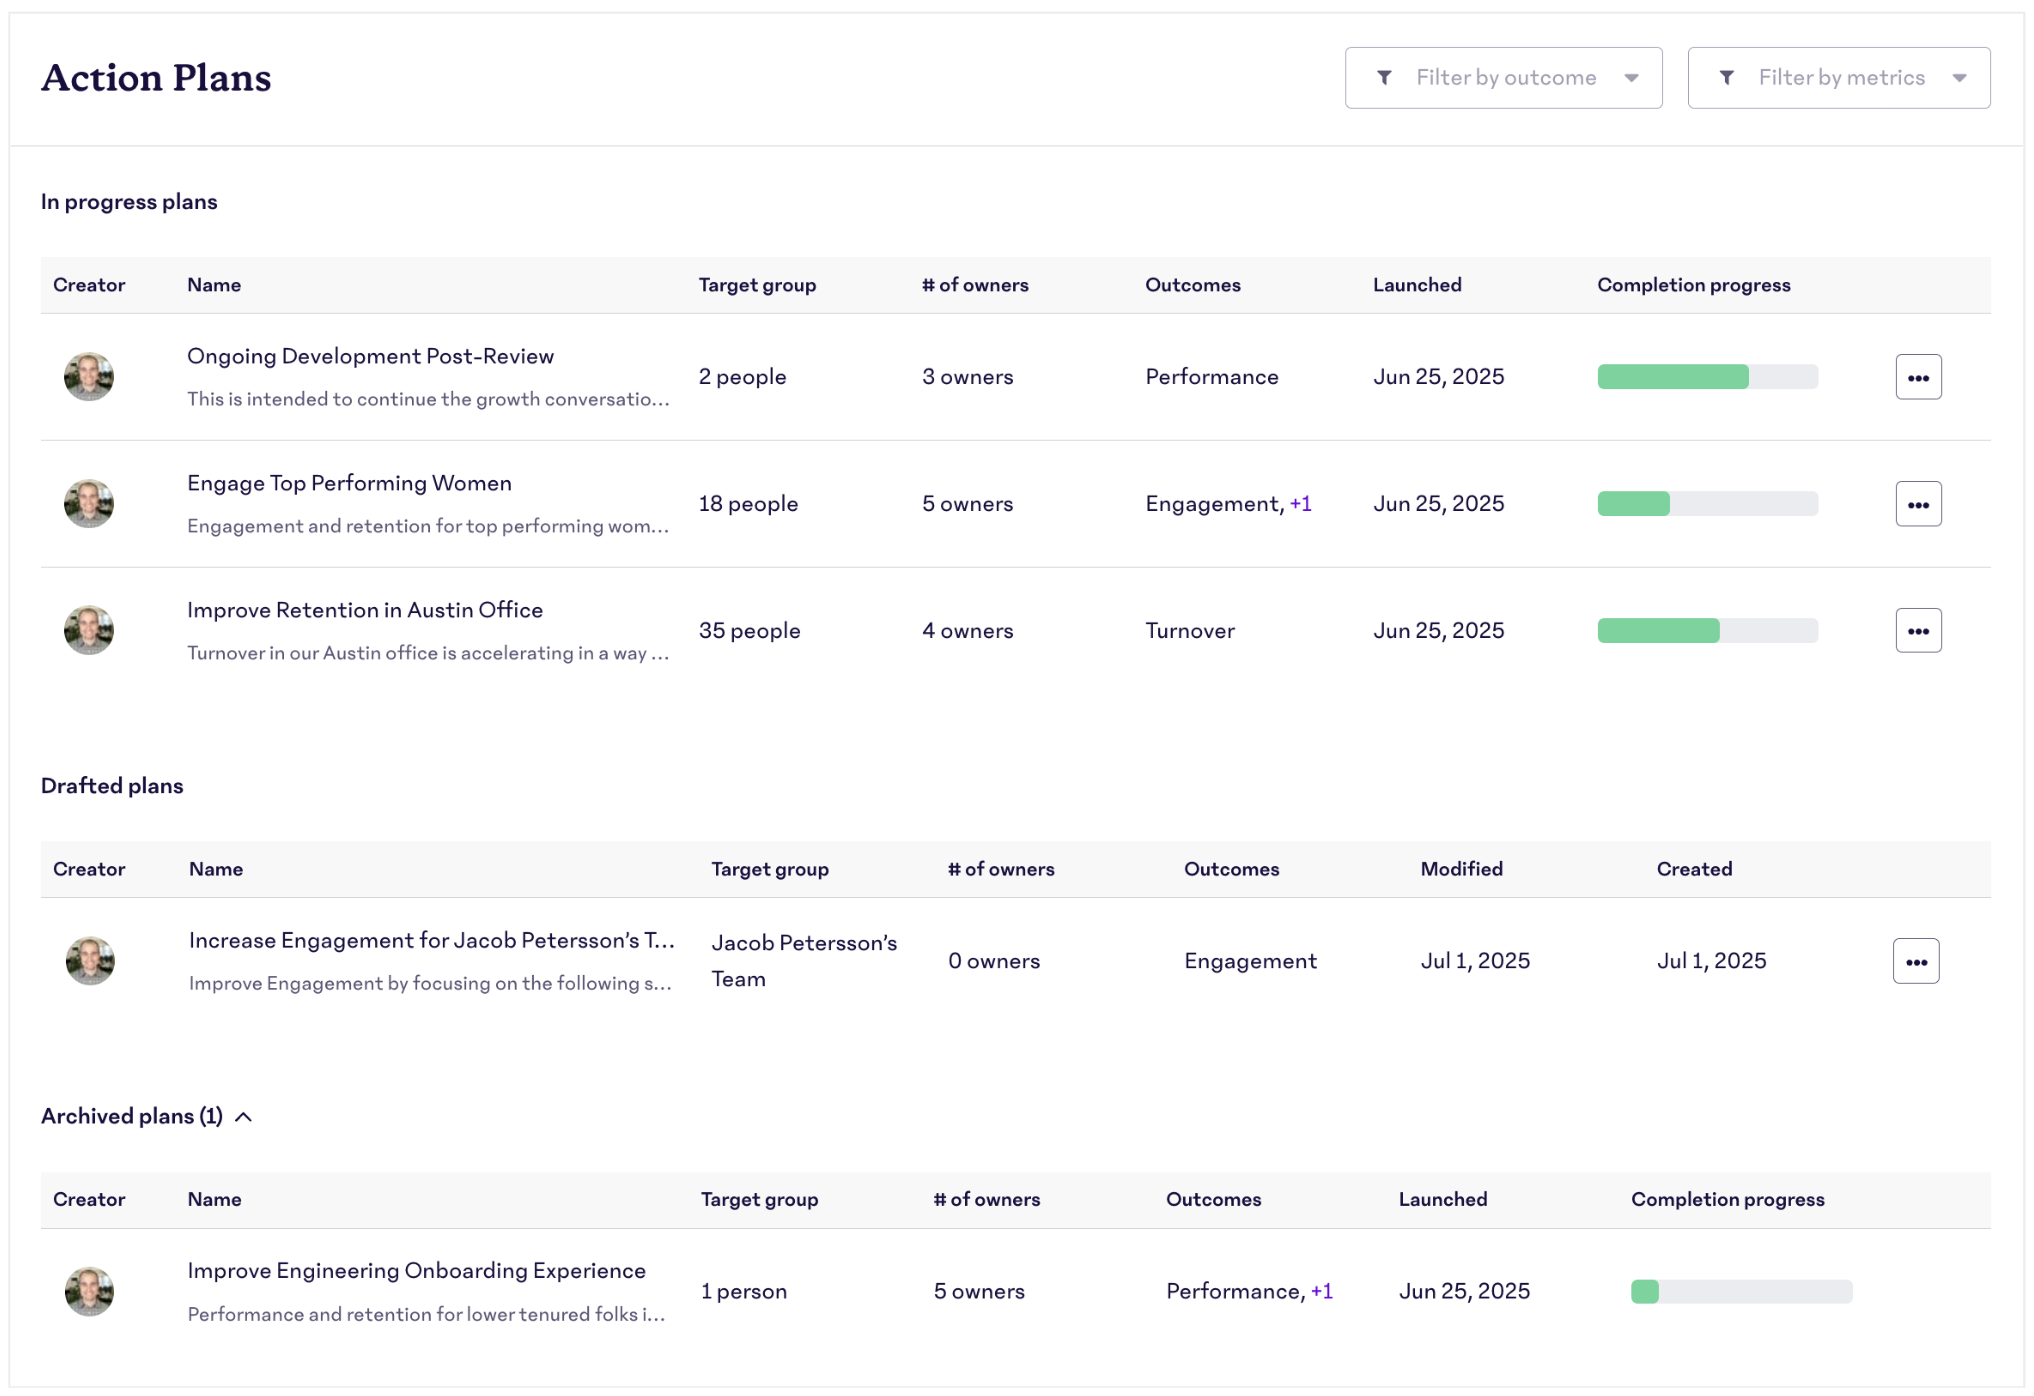Click 'Jacob Petersson's Team' target group cell
Image resolution: width=2034 pixels, height=1396 pixels.
(x=804, y=961)
